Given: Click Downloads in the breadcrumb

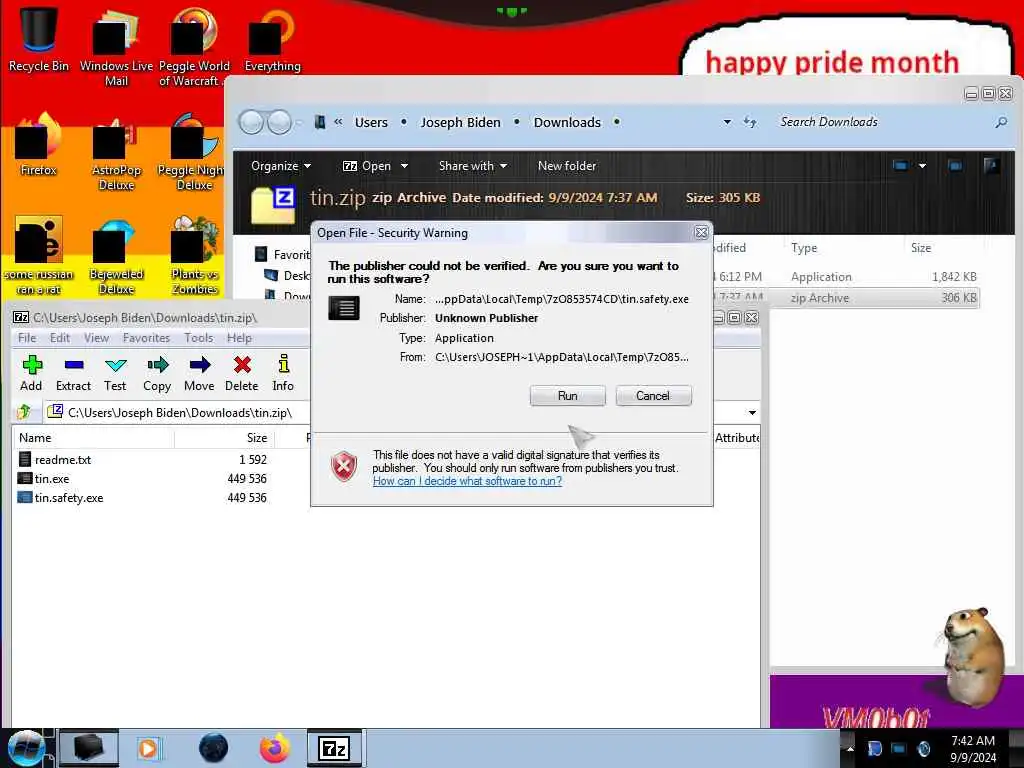Looking at the screenshot, I should [567, 122].
